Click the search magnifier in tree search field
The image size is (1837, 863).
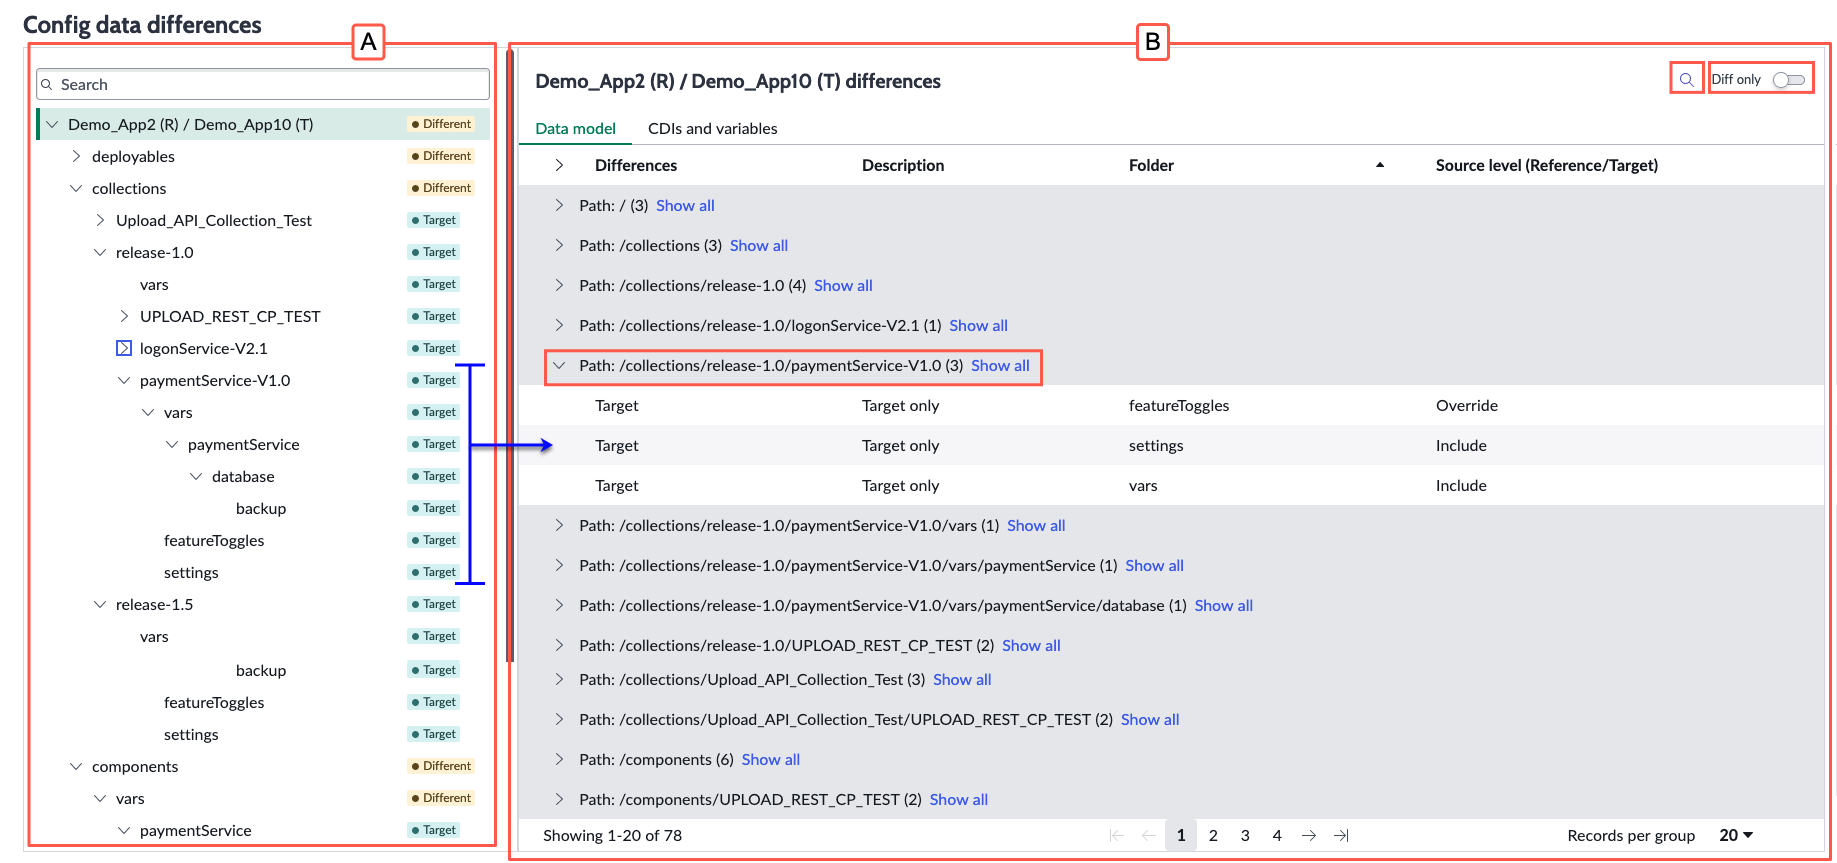(47, 85)
